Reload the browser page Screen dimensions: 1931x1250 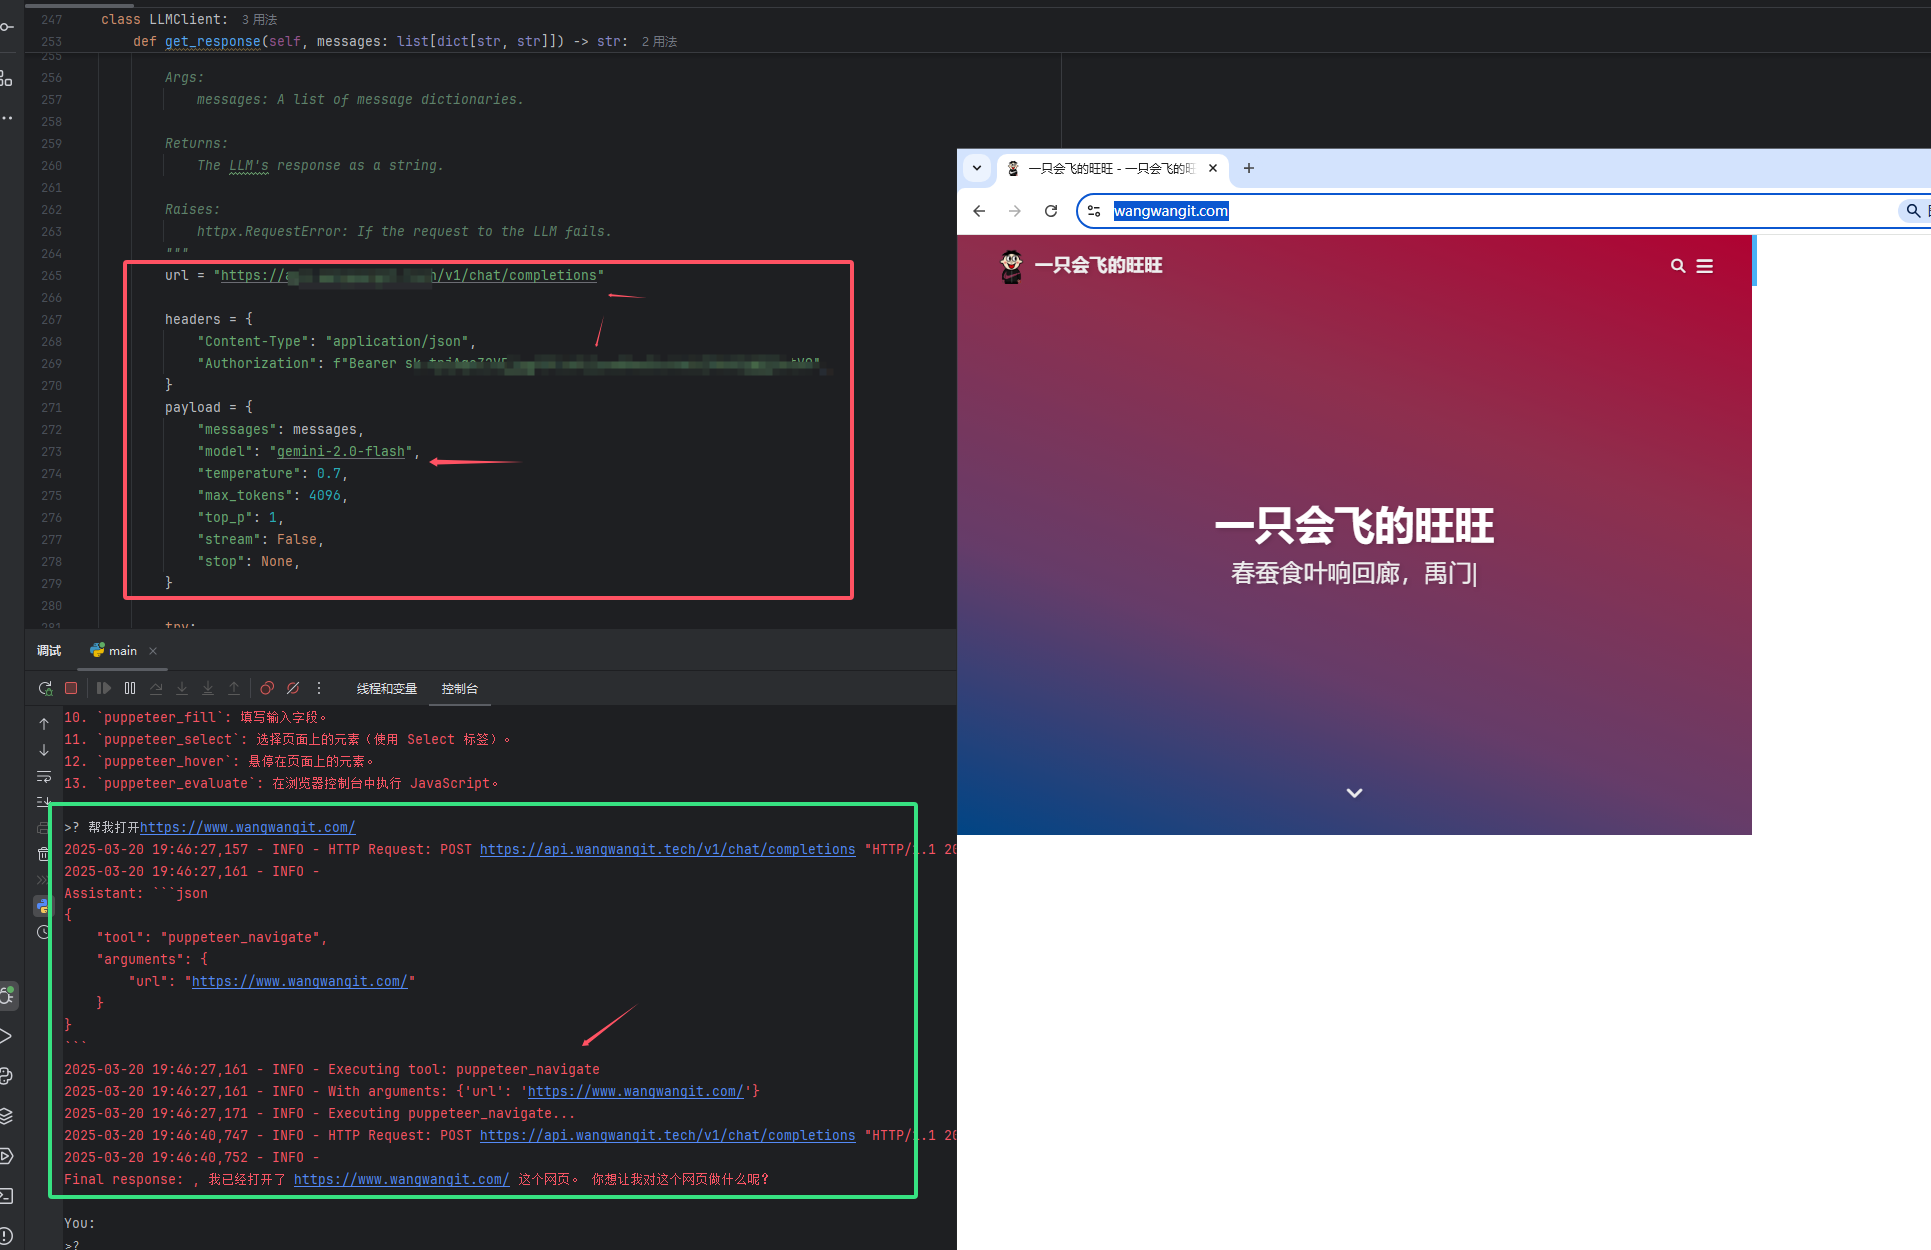[1051, 211]
